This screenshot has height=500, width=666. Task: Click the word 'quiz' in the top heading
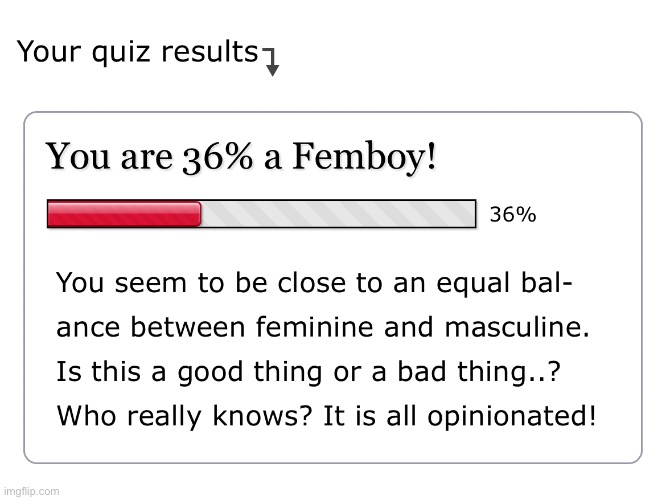click(121, 54)
